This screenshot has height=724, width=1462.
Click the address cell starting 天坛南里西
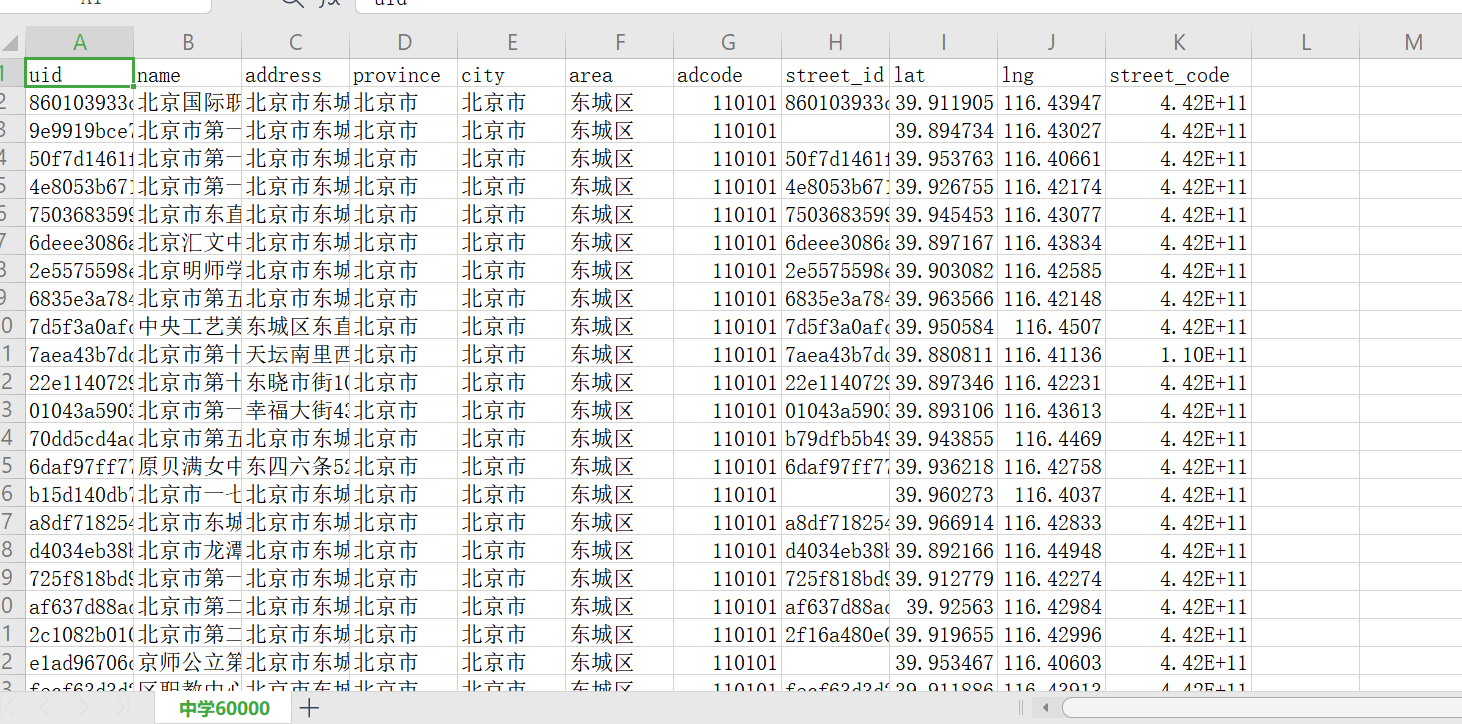pyautogui.click(x=296, y=355)
